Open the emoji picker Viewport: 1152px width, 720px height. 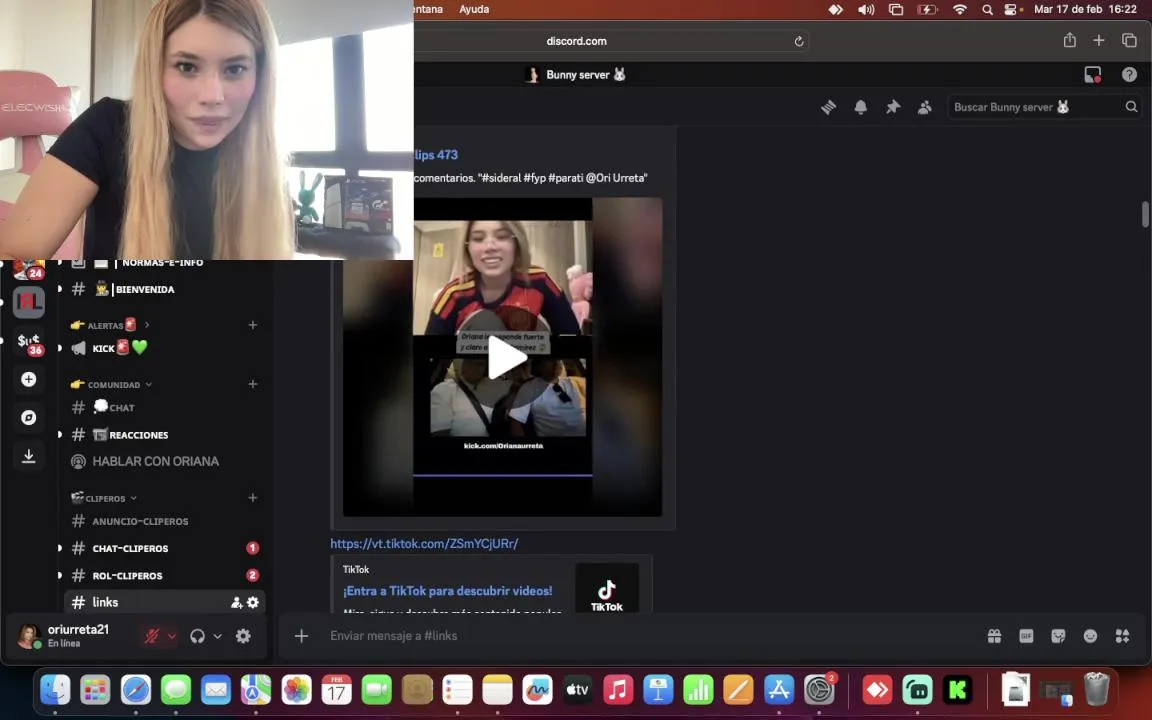tap(1090, 636)
